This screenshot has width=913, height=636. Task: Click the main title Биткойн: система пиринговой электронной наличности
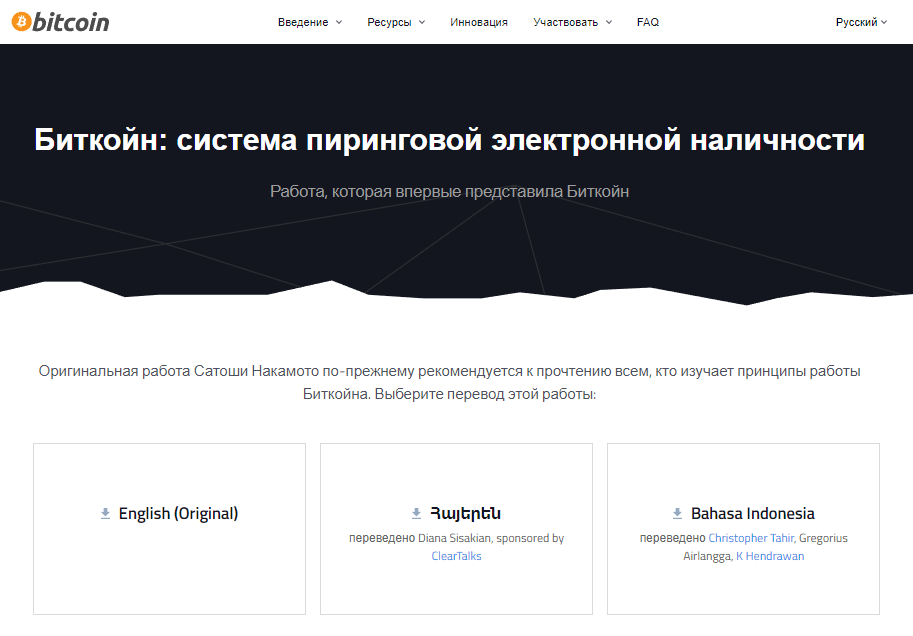click(449, 140)
